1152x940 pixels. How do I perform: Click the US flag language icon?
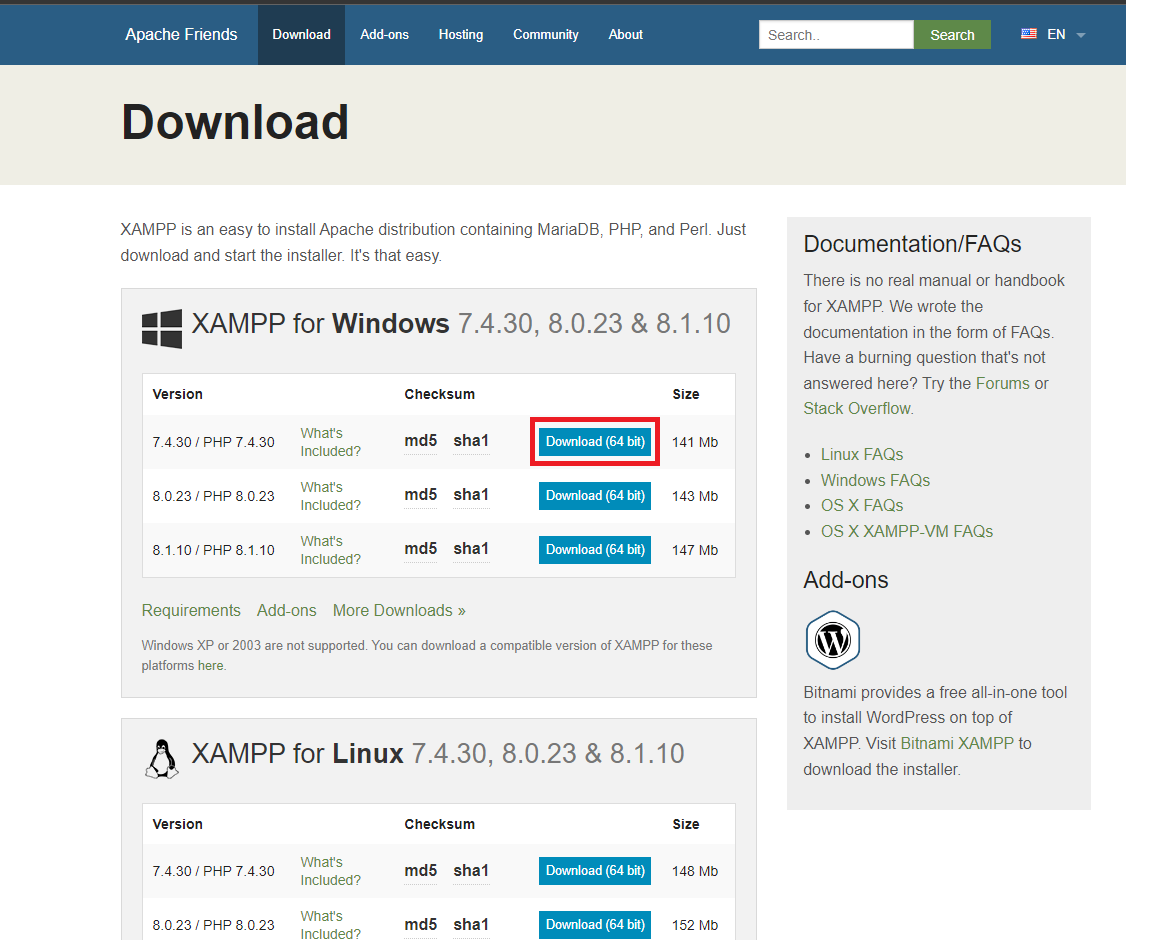point(1029,34)
